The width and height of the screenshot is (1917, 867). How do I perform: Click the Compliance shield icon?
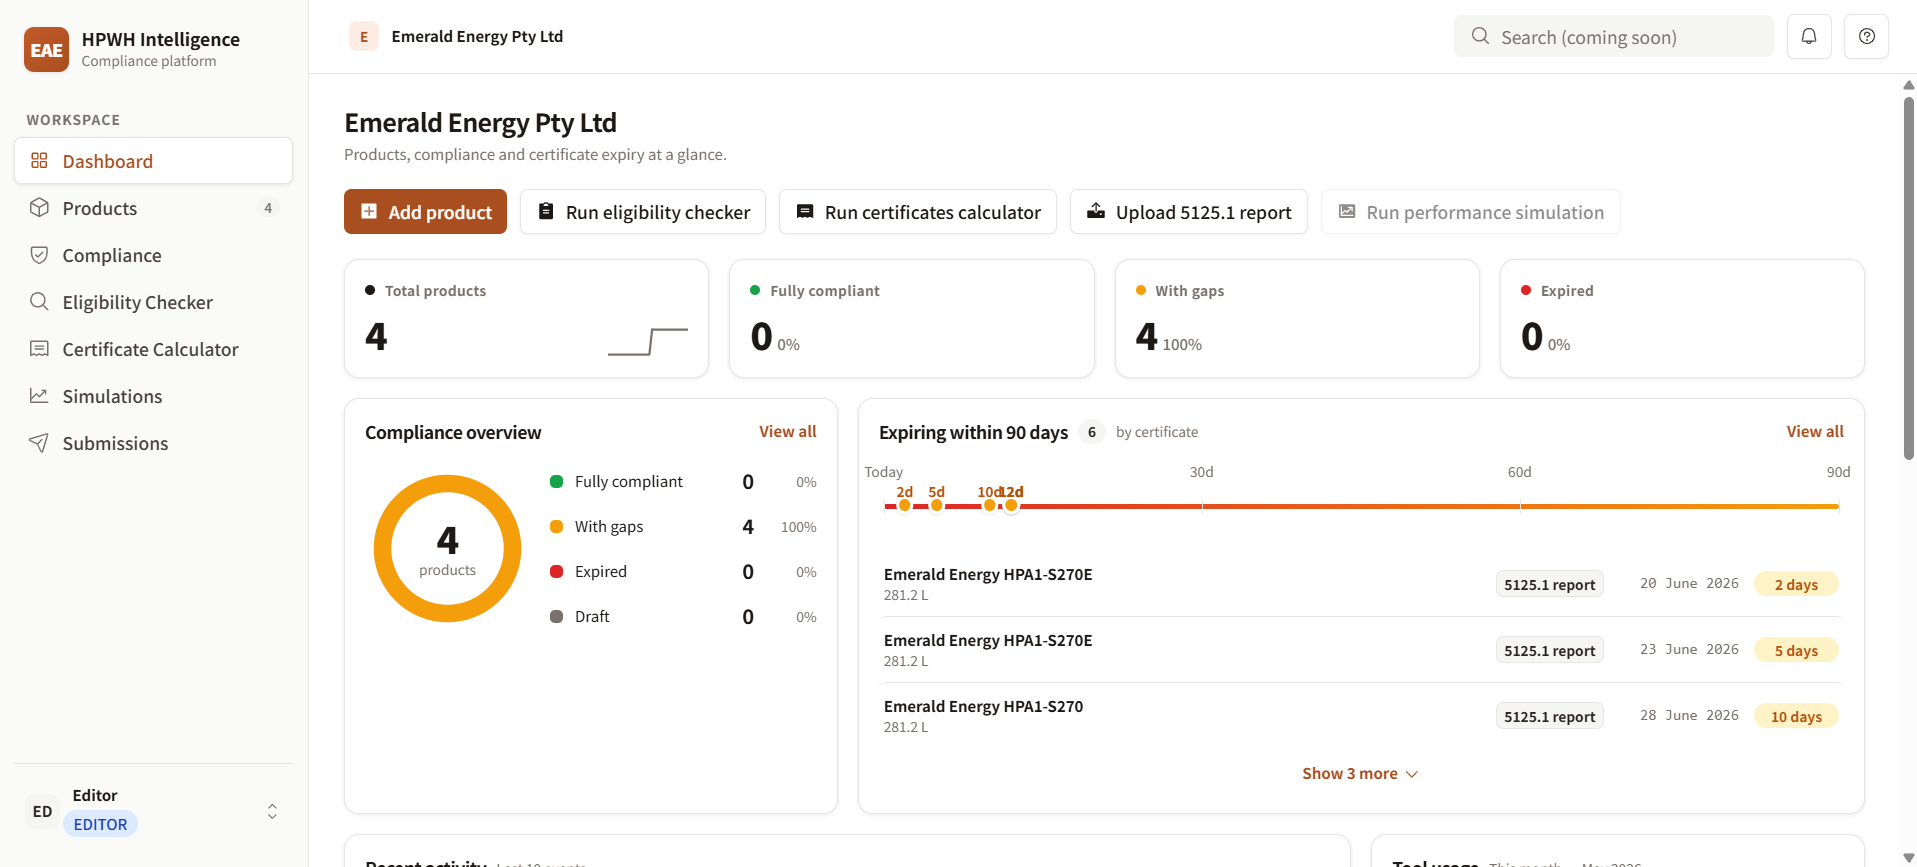(39, 254)
